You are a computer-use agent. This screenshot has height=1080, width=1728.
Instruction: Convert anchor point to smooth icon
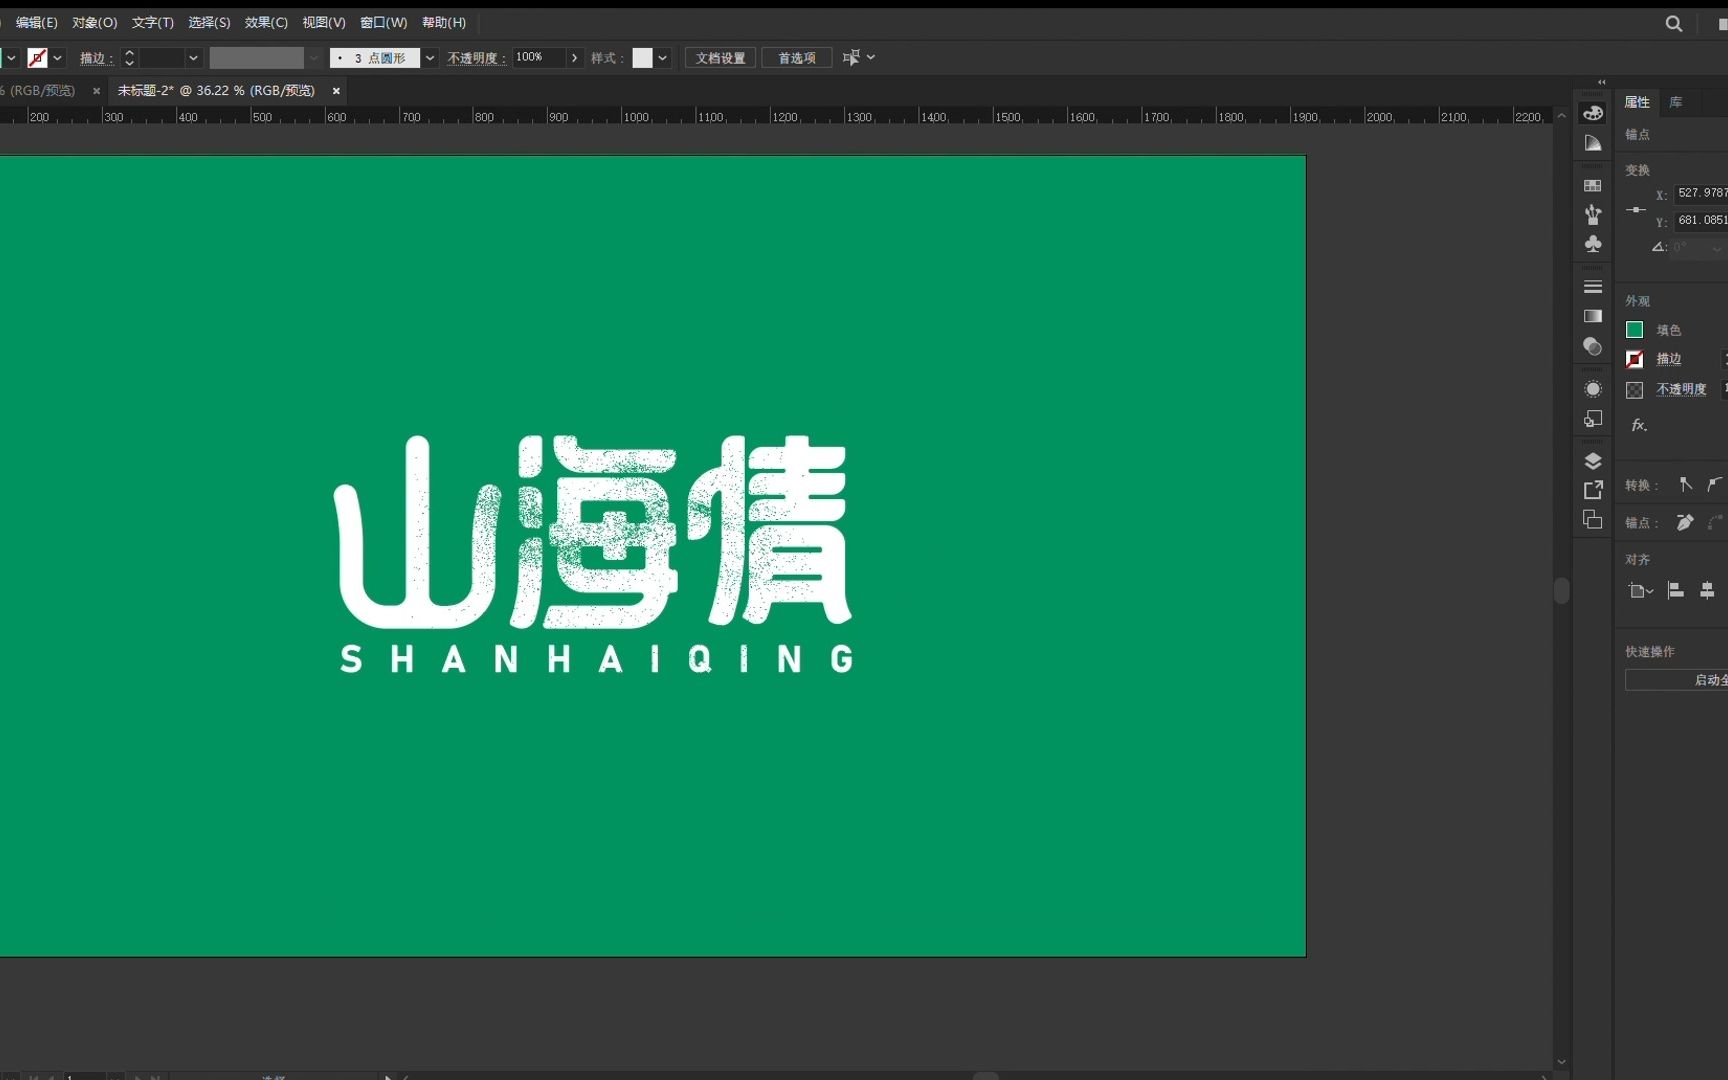tap(1715, 484)
